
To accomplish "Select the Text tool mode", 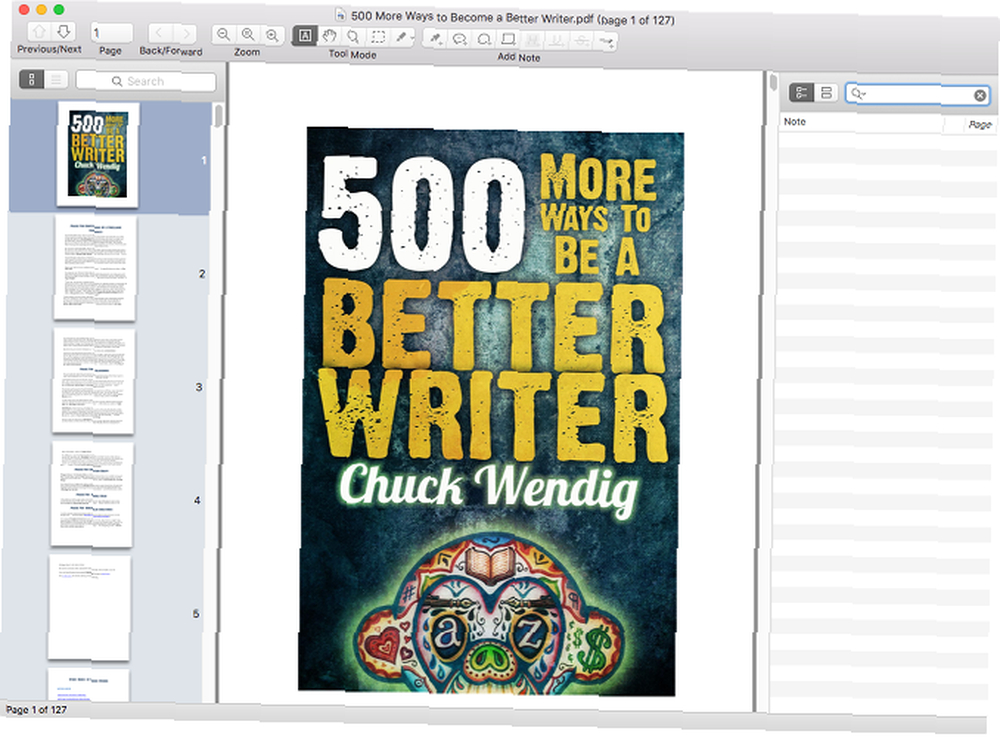I will [305, 36].
